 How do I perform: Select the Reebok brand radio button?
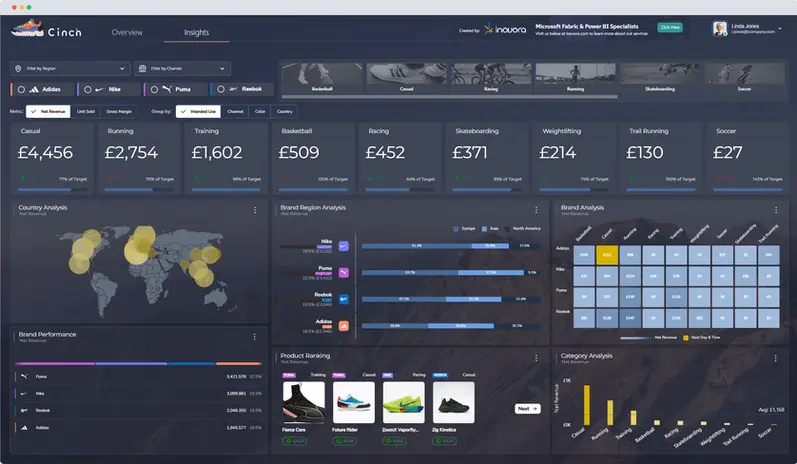pyautogui.click(x=221, y=89)
